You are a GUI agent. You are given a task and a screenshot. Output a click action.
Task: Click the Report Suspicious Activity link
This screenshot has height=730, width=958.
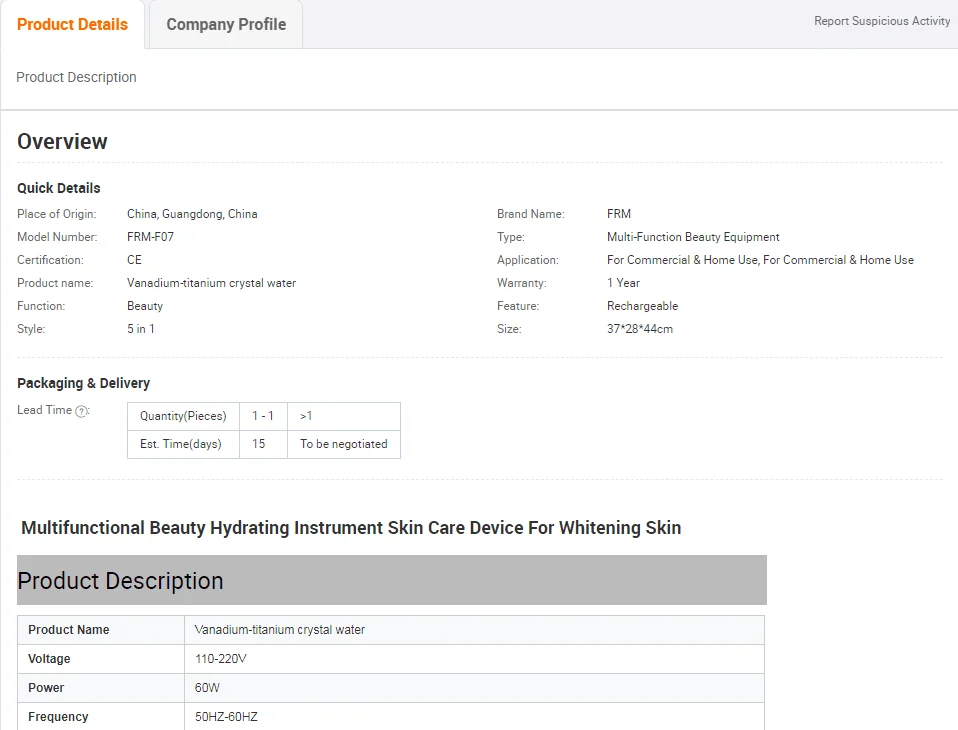882,21
